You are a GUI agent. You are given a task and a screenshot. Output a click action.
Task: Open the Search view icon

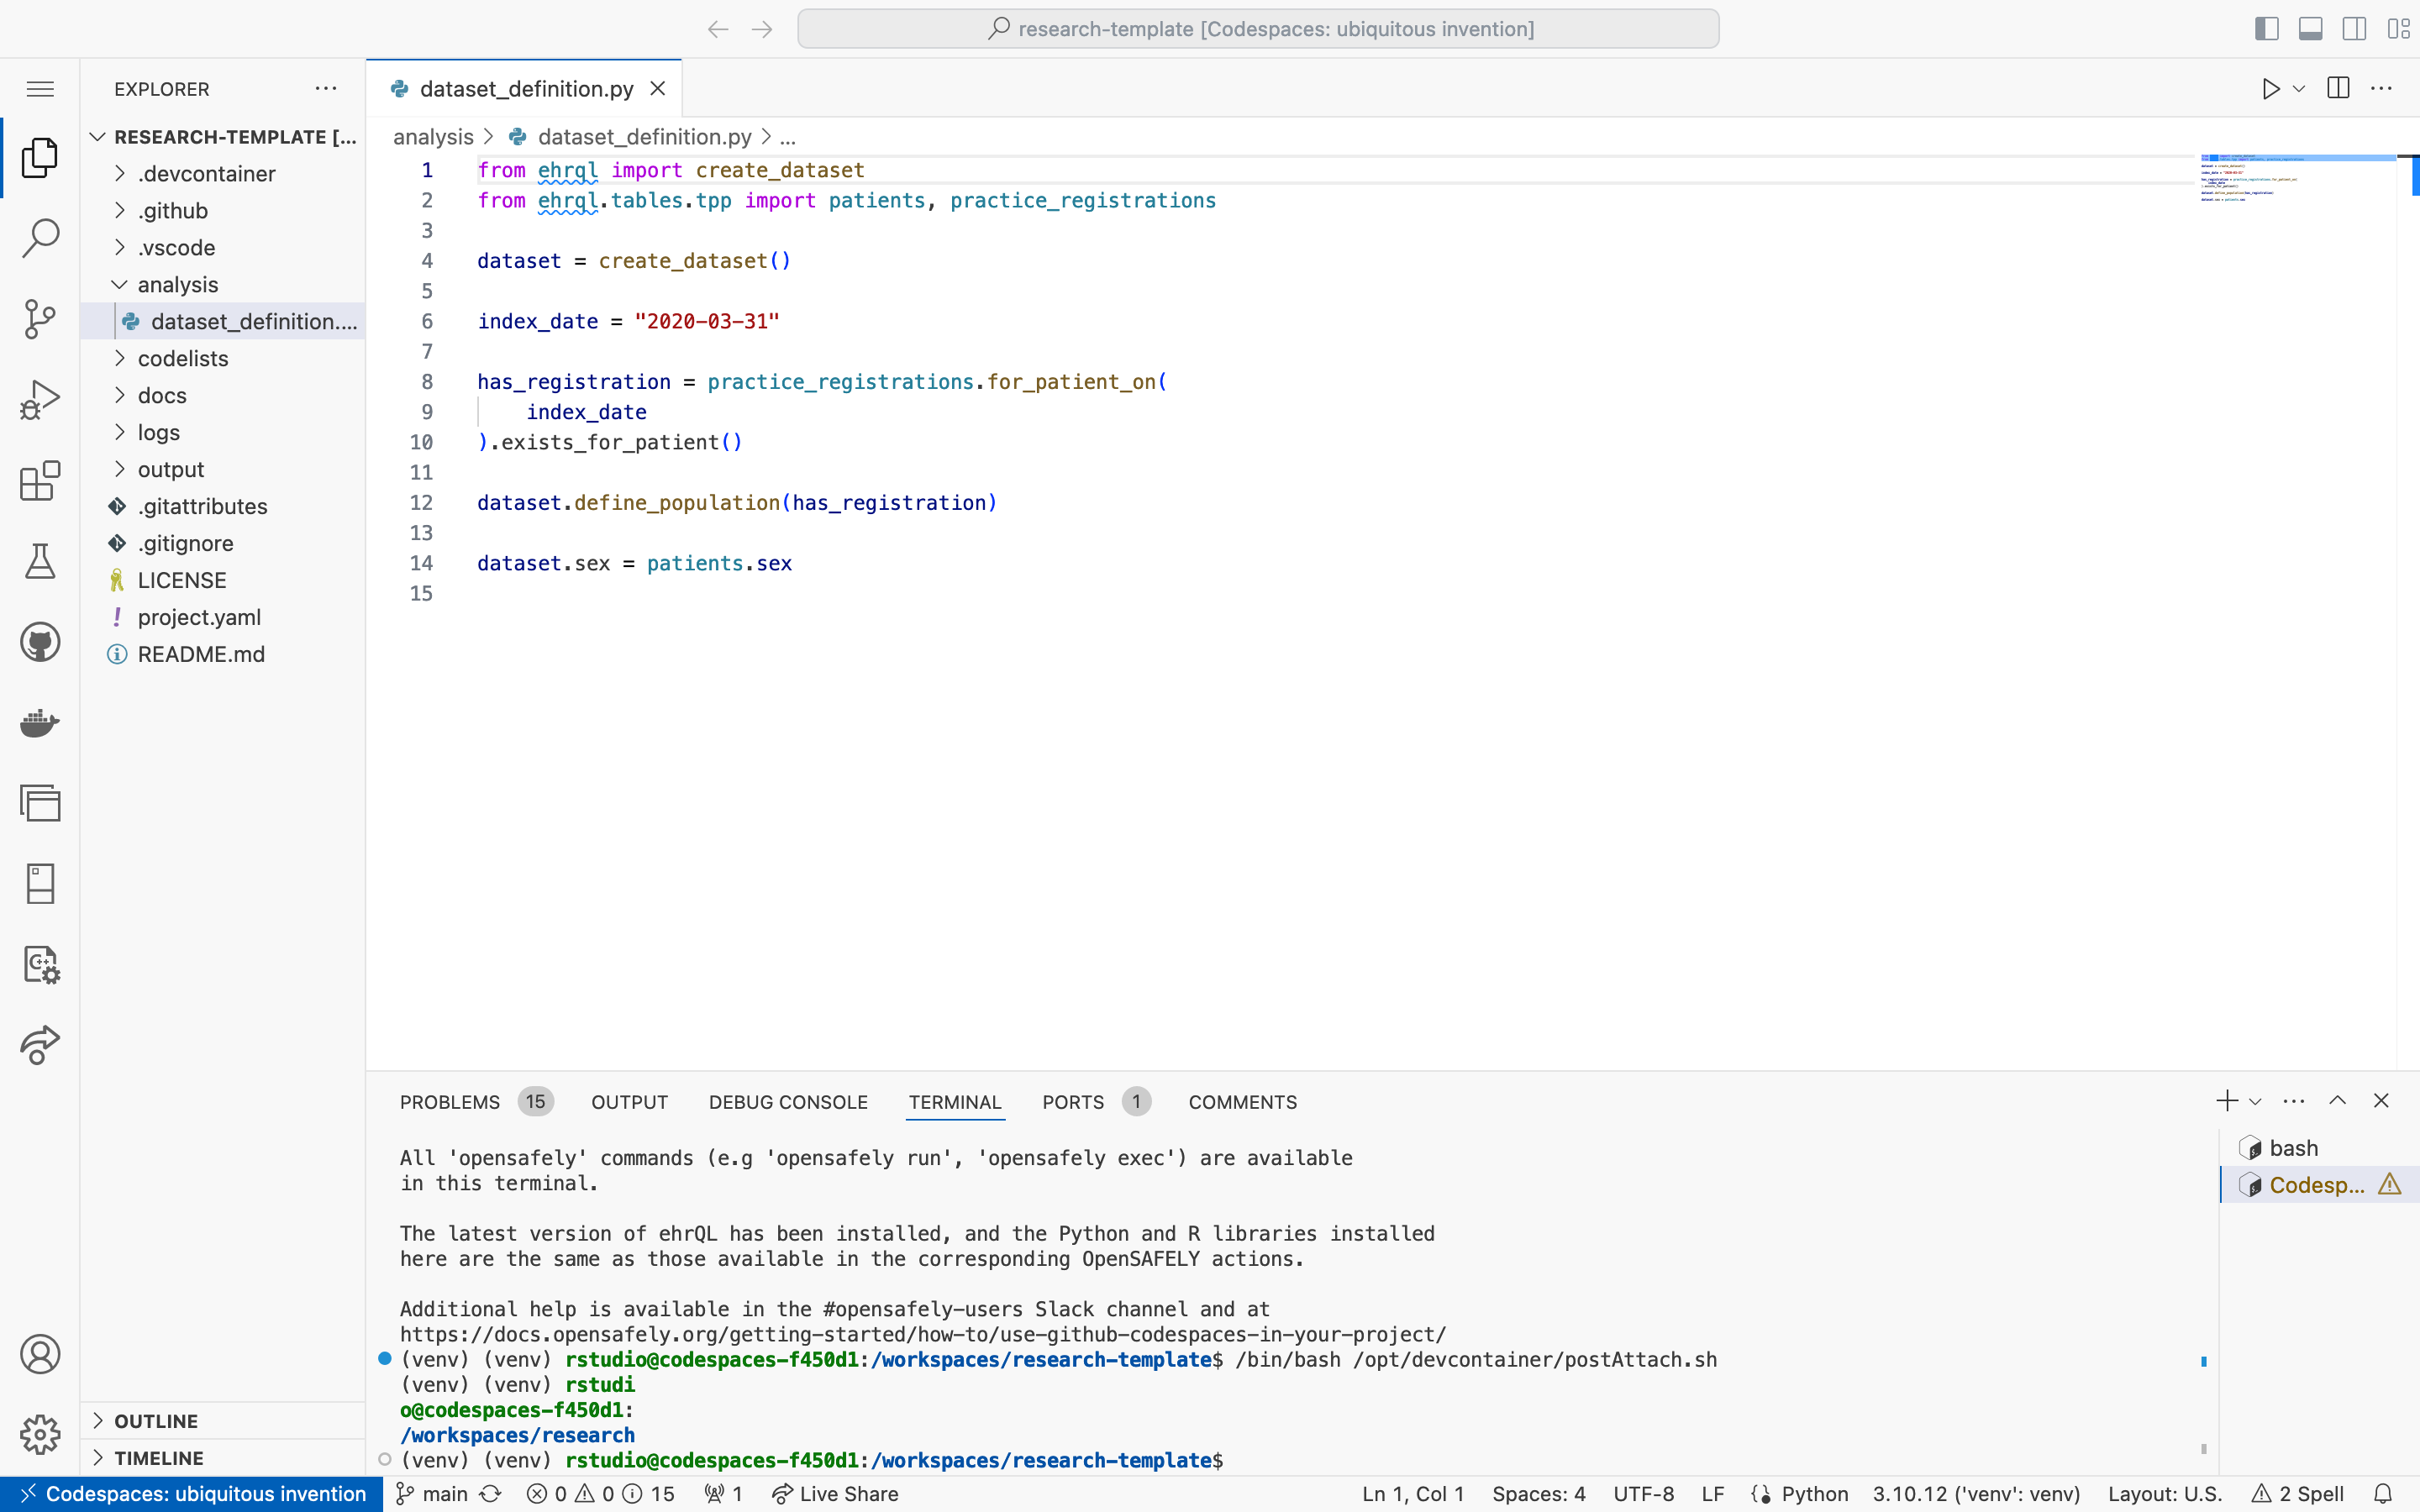(x=40, y=238)
